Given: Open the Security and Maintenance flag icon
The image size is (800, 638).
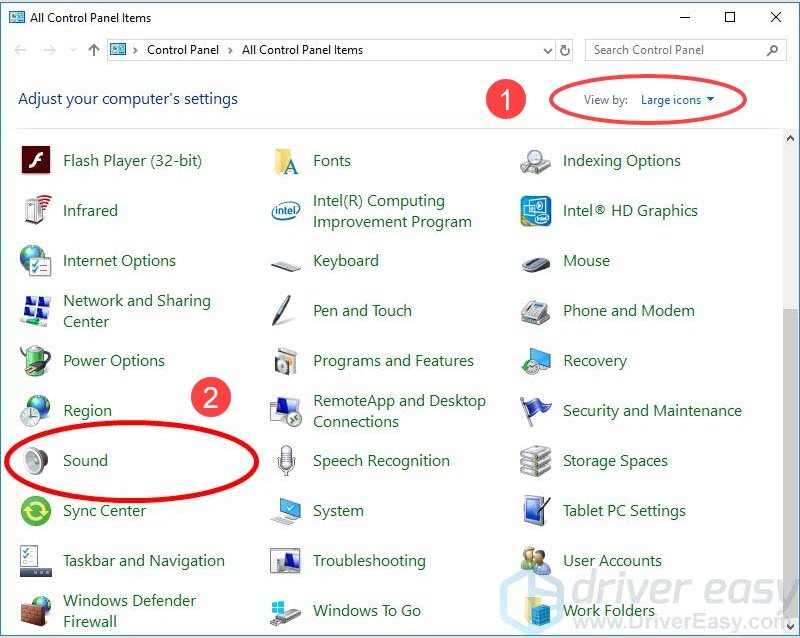Looking at the screenshot, I should point(536,411).
